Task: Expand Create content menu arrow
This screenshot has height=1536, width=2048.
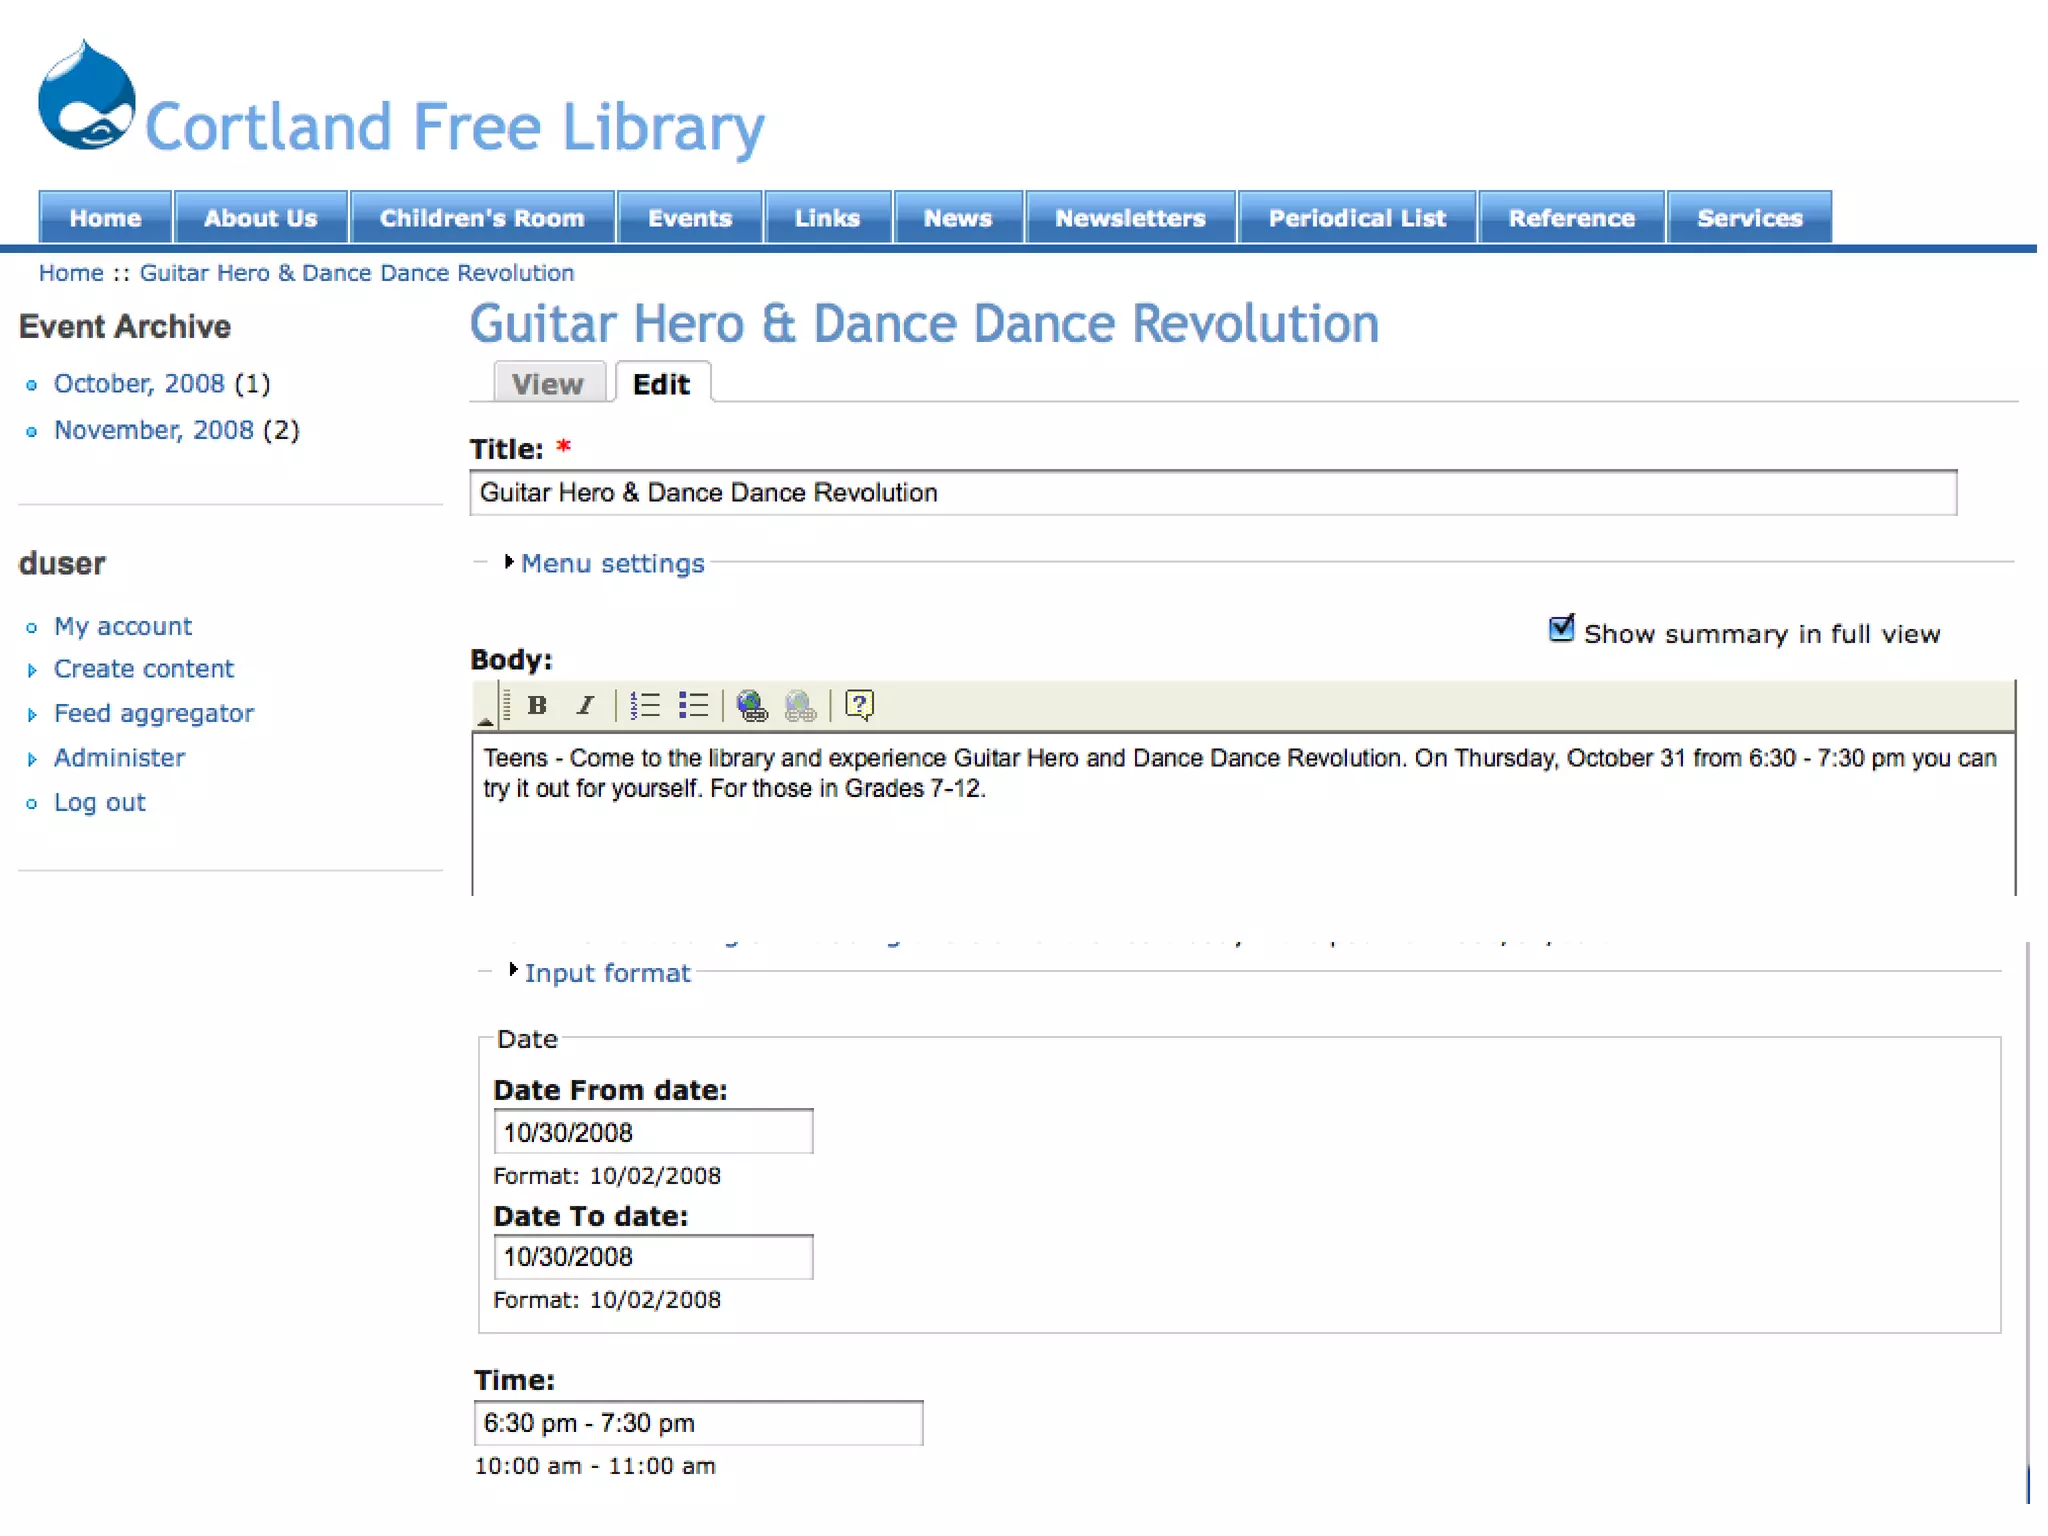Action: coord(32,671)
